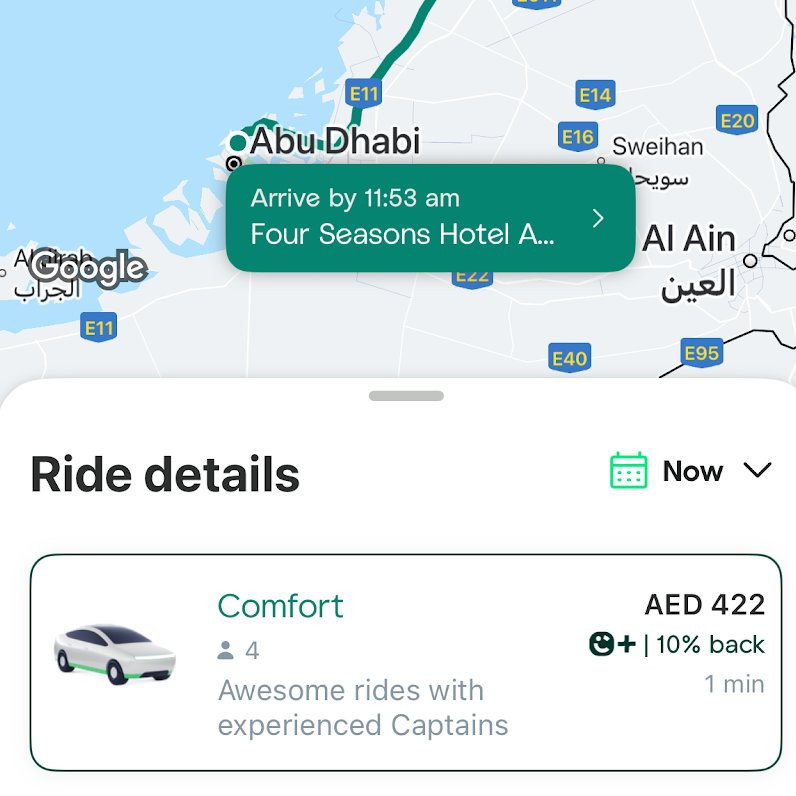Image resolution: width=796 pixels, height=796 pixels.
Task: Click the green calendar schedule icon
Action: [628, 471]
